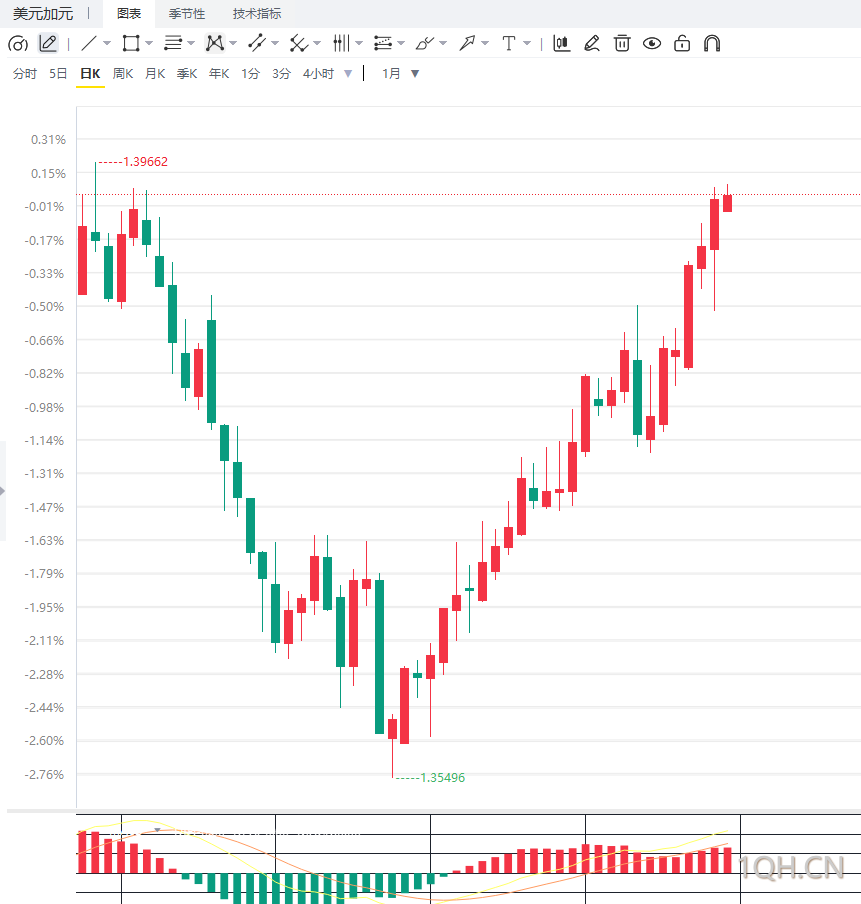
Task: Delete drawings with the trash icon
Action: [622, 43]
